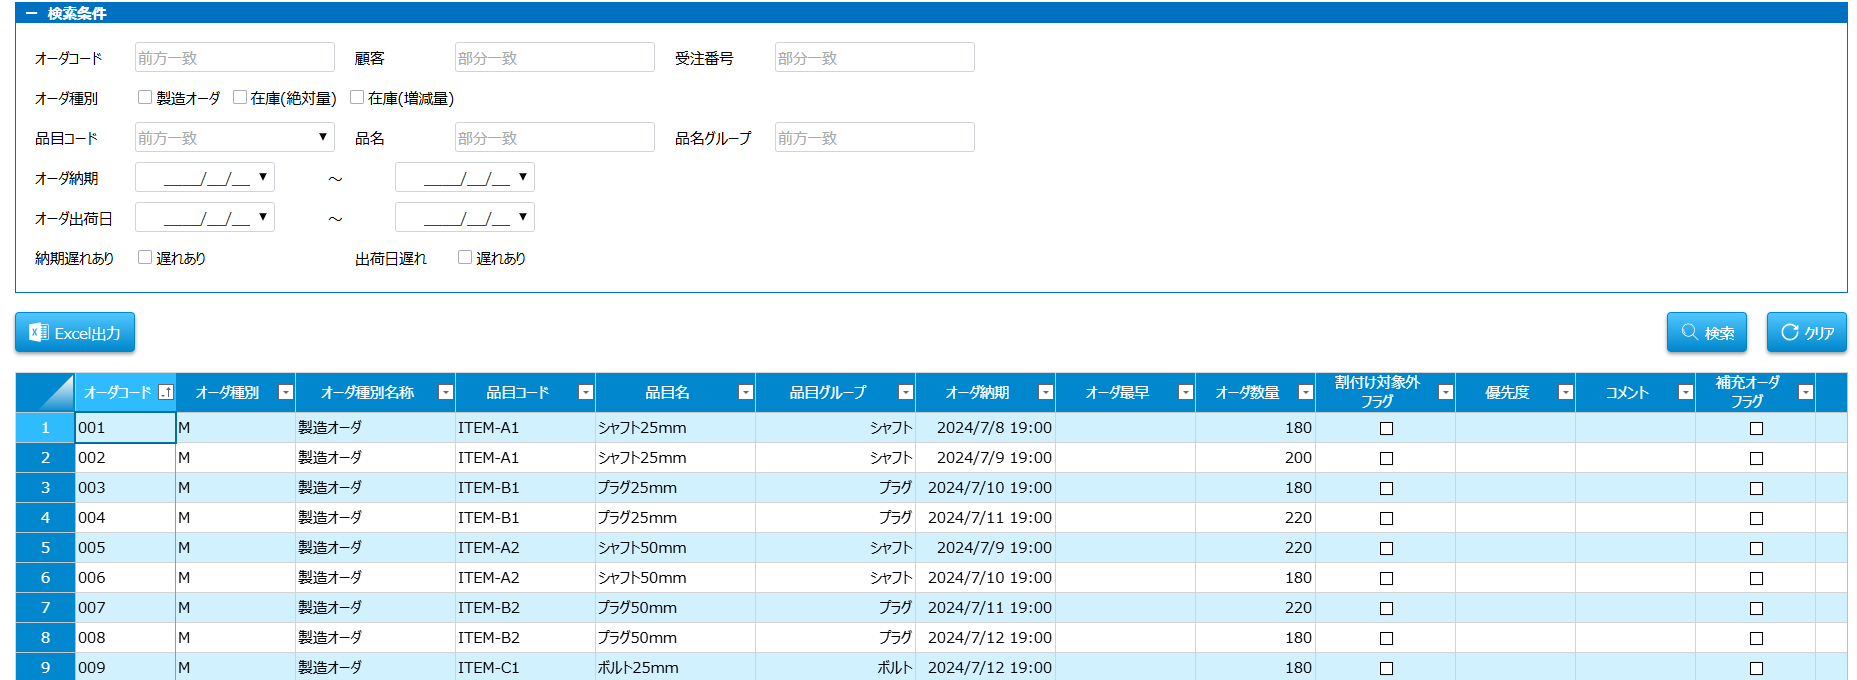This screenshot has height=680, width=1857.
Task: Click 2024/7/8 19:00 due date cell
Action: coord(985,427)
